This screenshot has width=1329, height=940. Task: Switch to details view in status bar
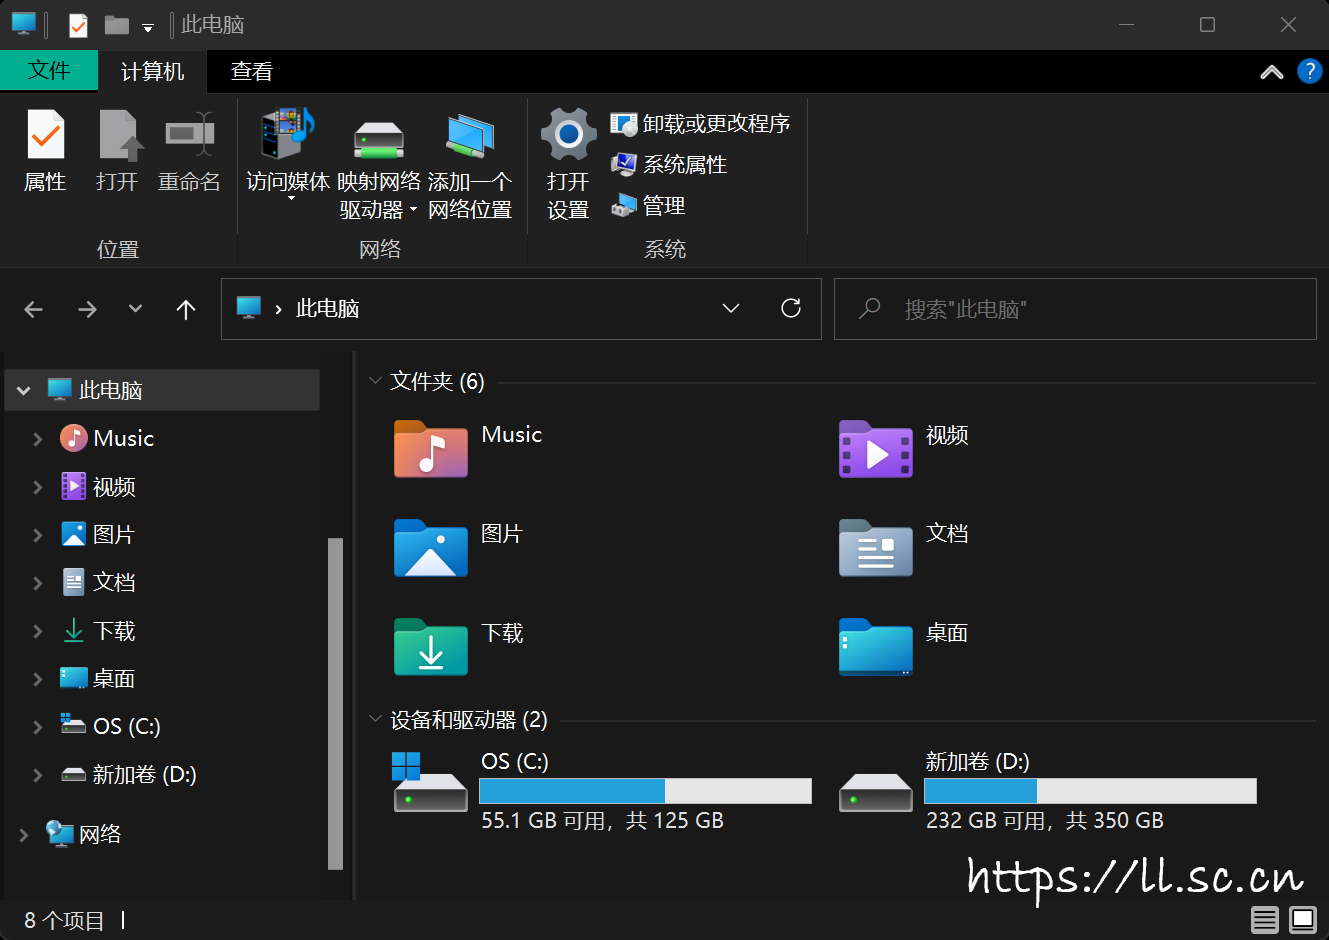pyautogui.click(x=1265, y=920)
